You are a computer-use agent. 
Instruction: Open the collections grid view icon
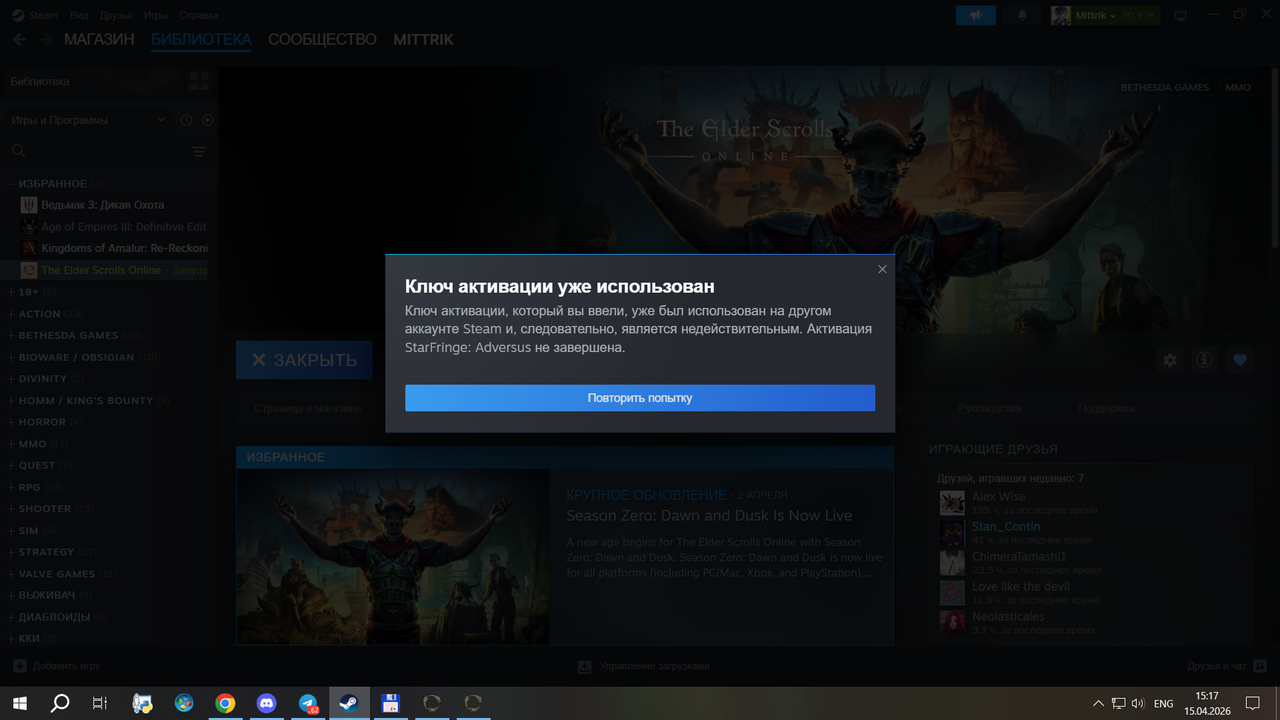coord(199,82)
